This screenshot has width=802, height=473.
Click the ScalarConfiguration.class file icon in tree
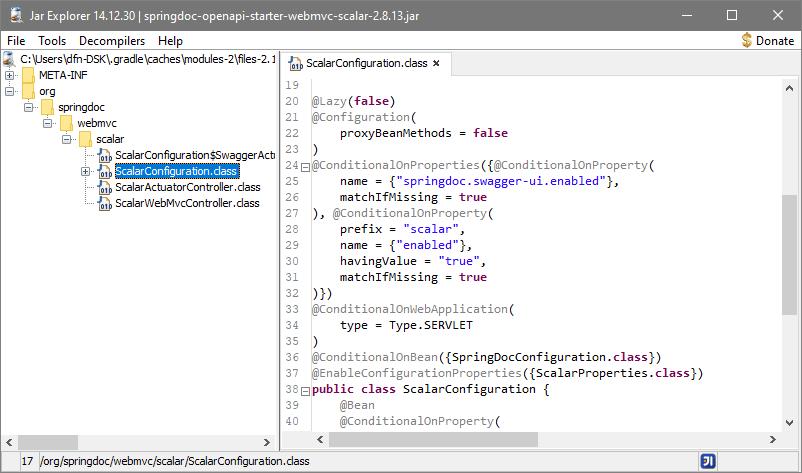pos(105,171)
